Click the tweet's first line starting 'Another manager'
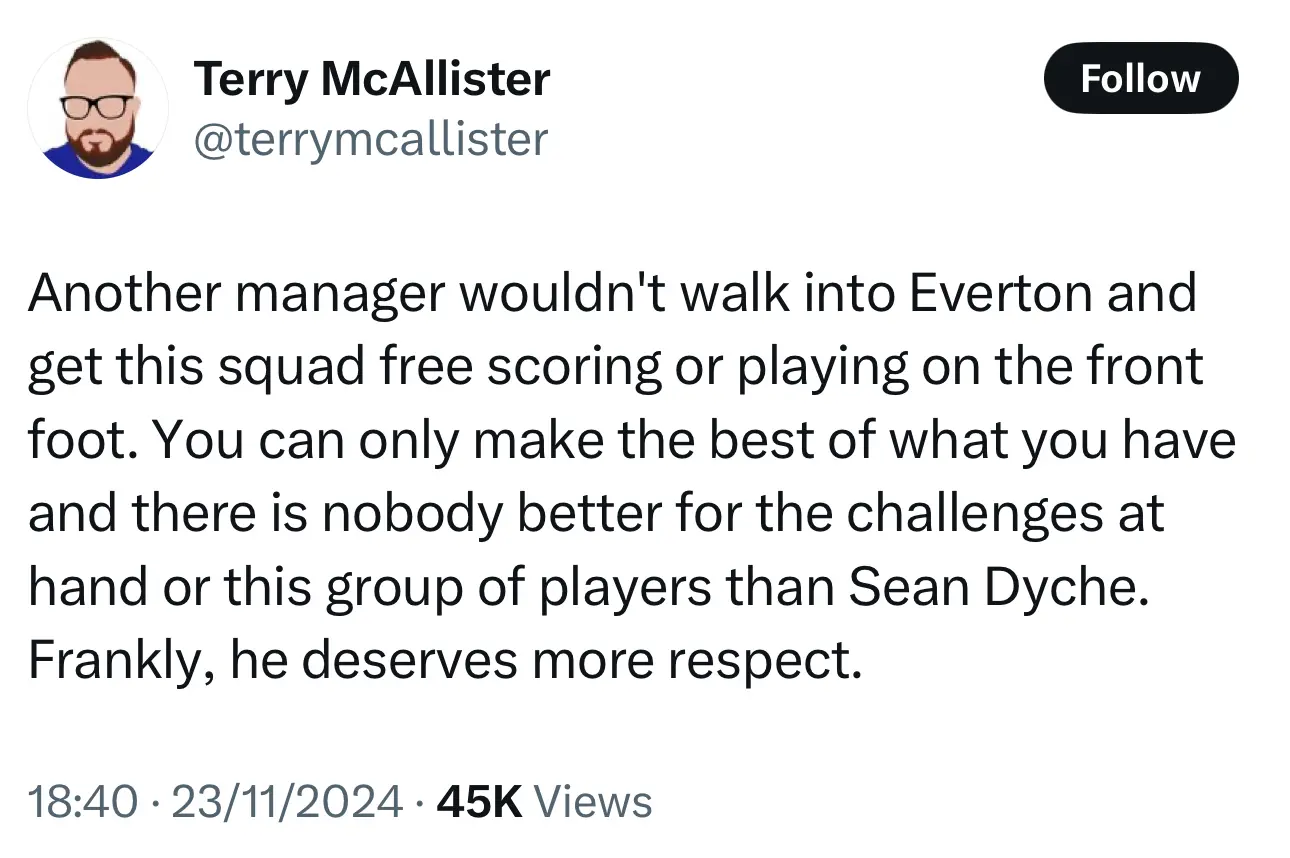Image resolution: width=1290 pixels, height=858 pixels. tap(610, 293)
